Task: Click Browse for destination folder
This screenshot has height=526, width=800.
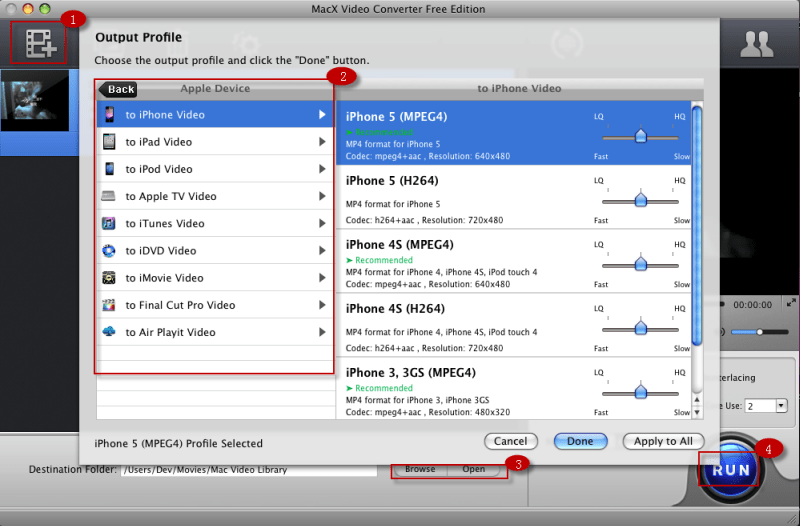Action: click(420, 469)
